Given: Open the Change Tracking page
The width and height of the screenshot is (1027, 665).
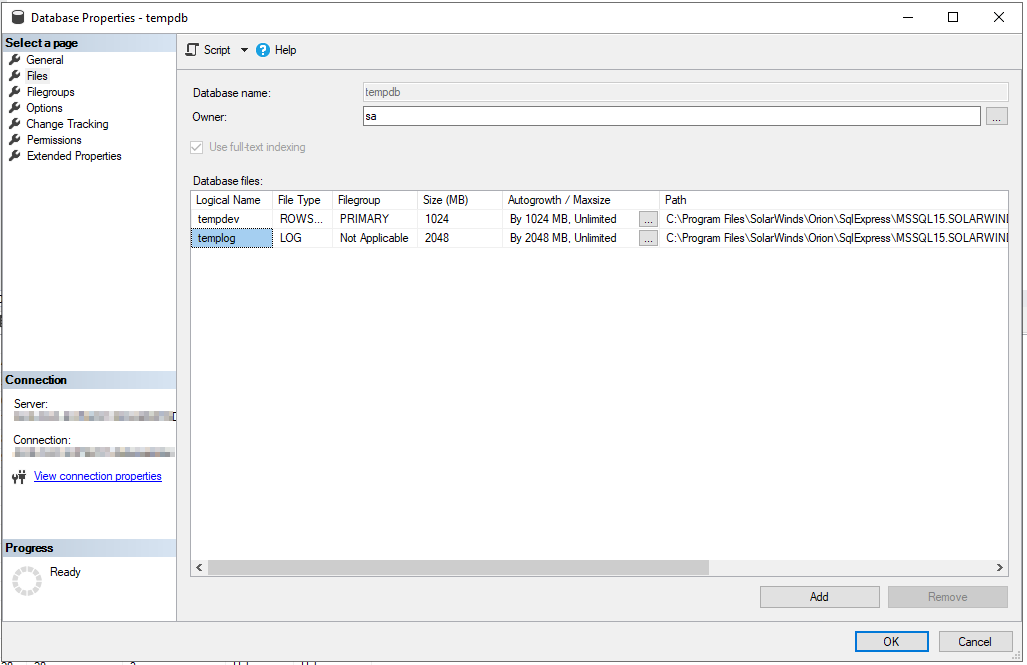Looking at the screenshot, I should (67, 123).
